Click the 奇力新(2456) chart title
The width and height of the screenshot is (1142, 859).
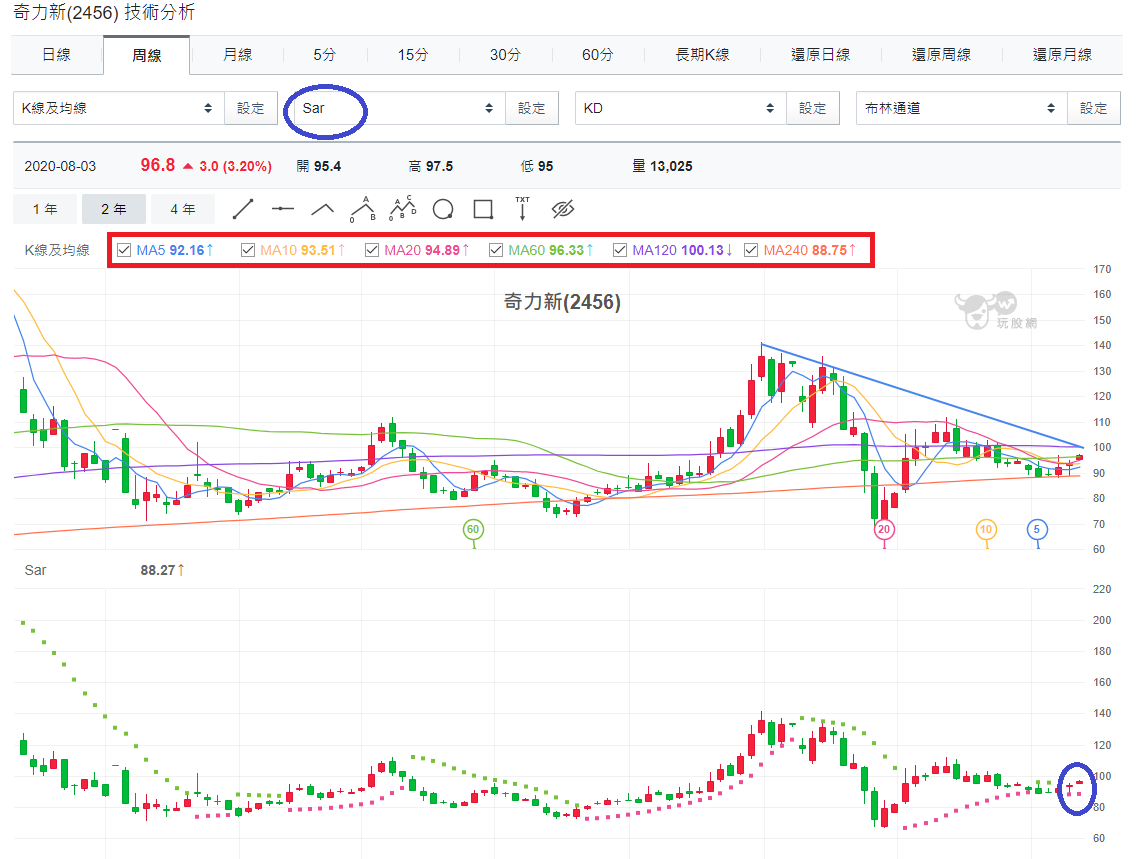tap(562, 302)
